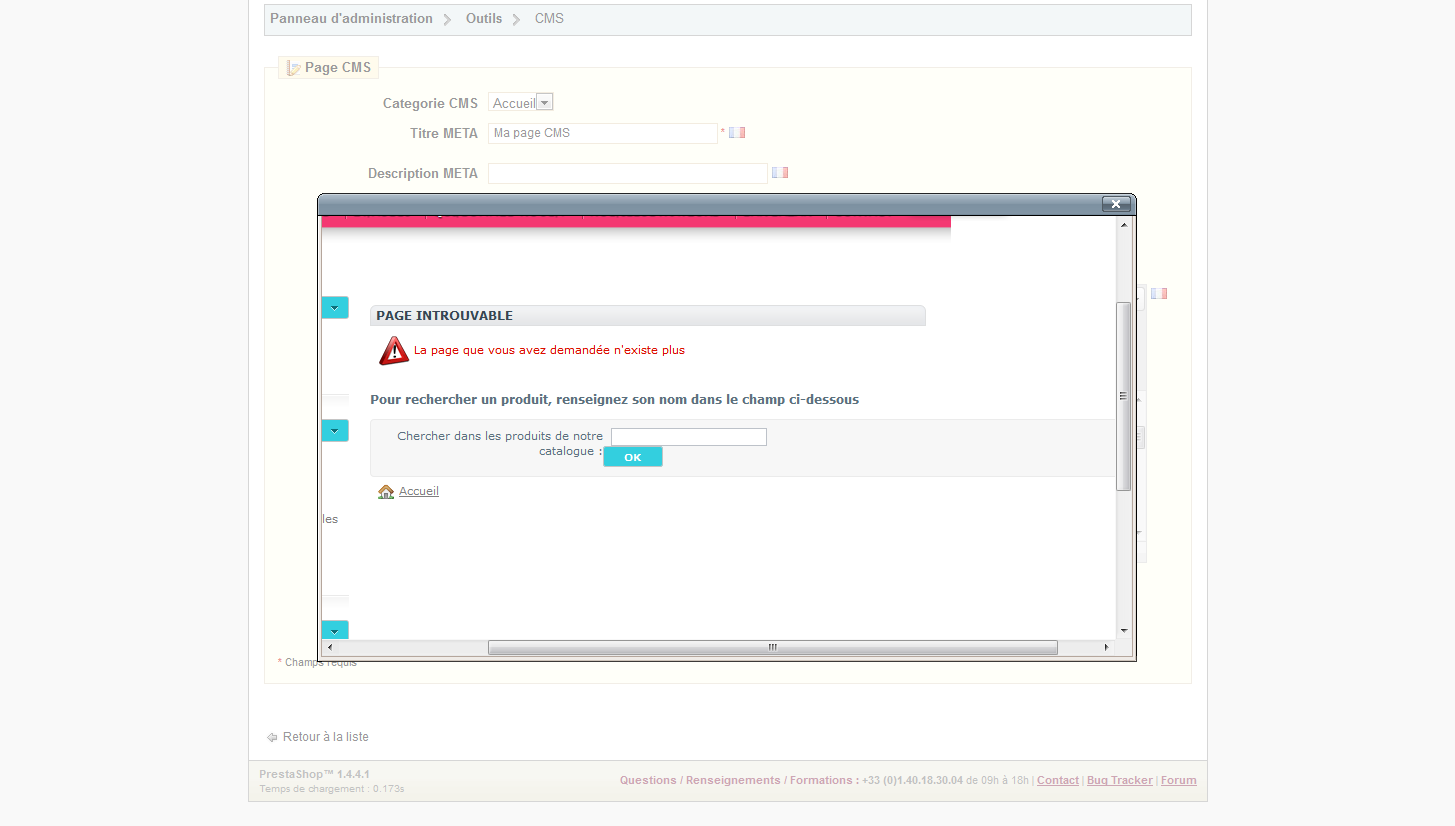Click Retour à la liste link
The width and height of the screenshot is (1455, 826).
click(x=326, y=737)
